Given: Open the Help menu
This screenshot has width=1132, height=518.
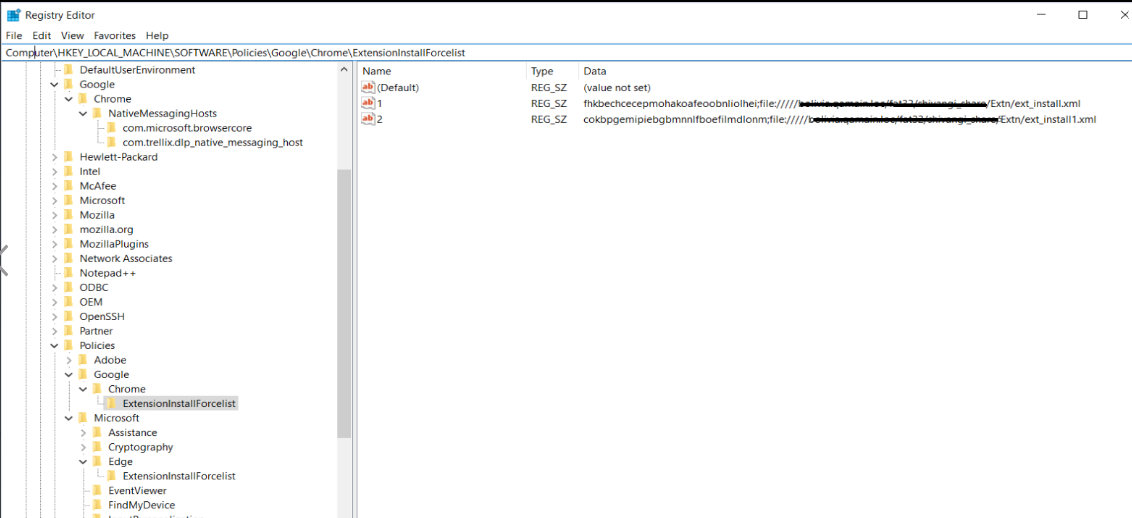Looking at the screenshot, I should [x=157, y=35].
